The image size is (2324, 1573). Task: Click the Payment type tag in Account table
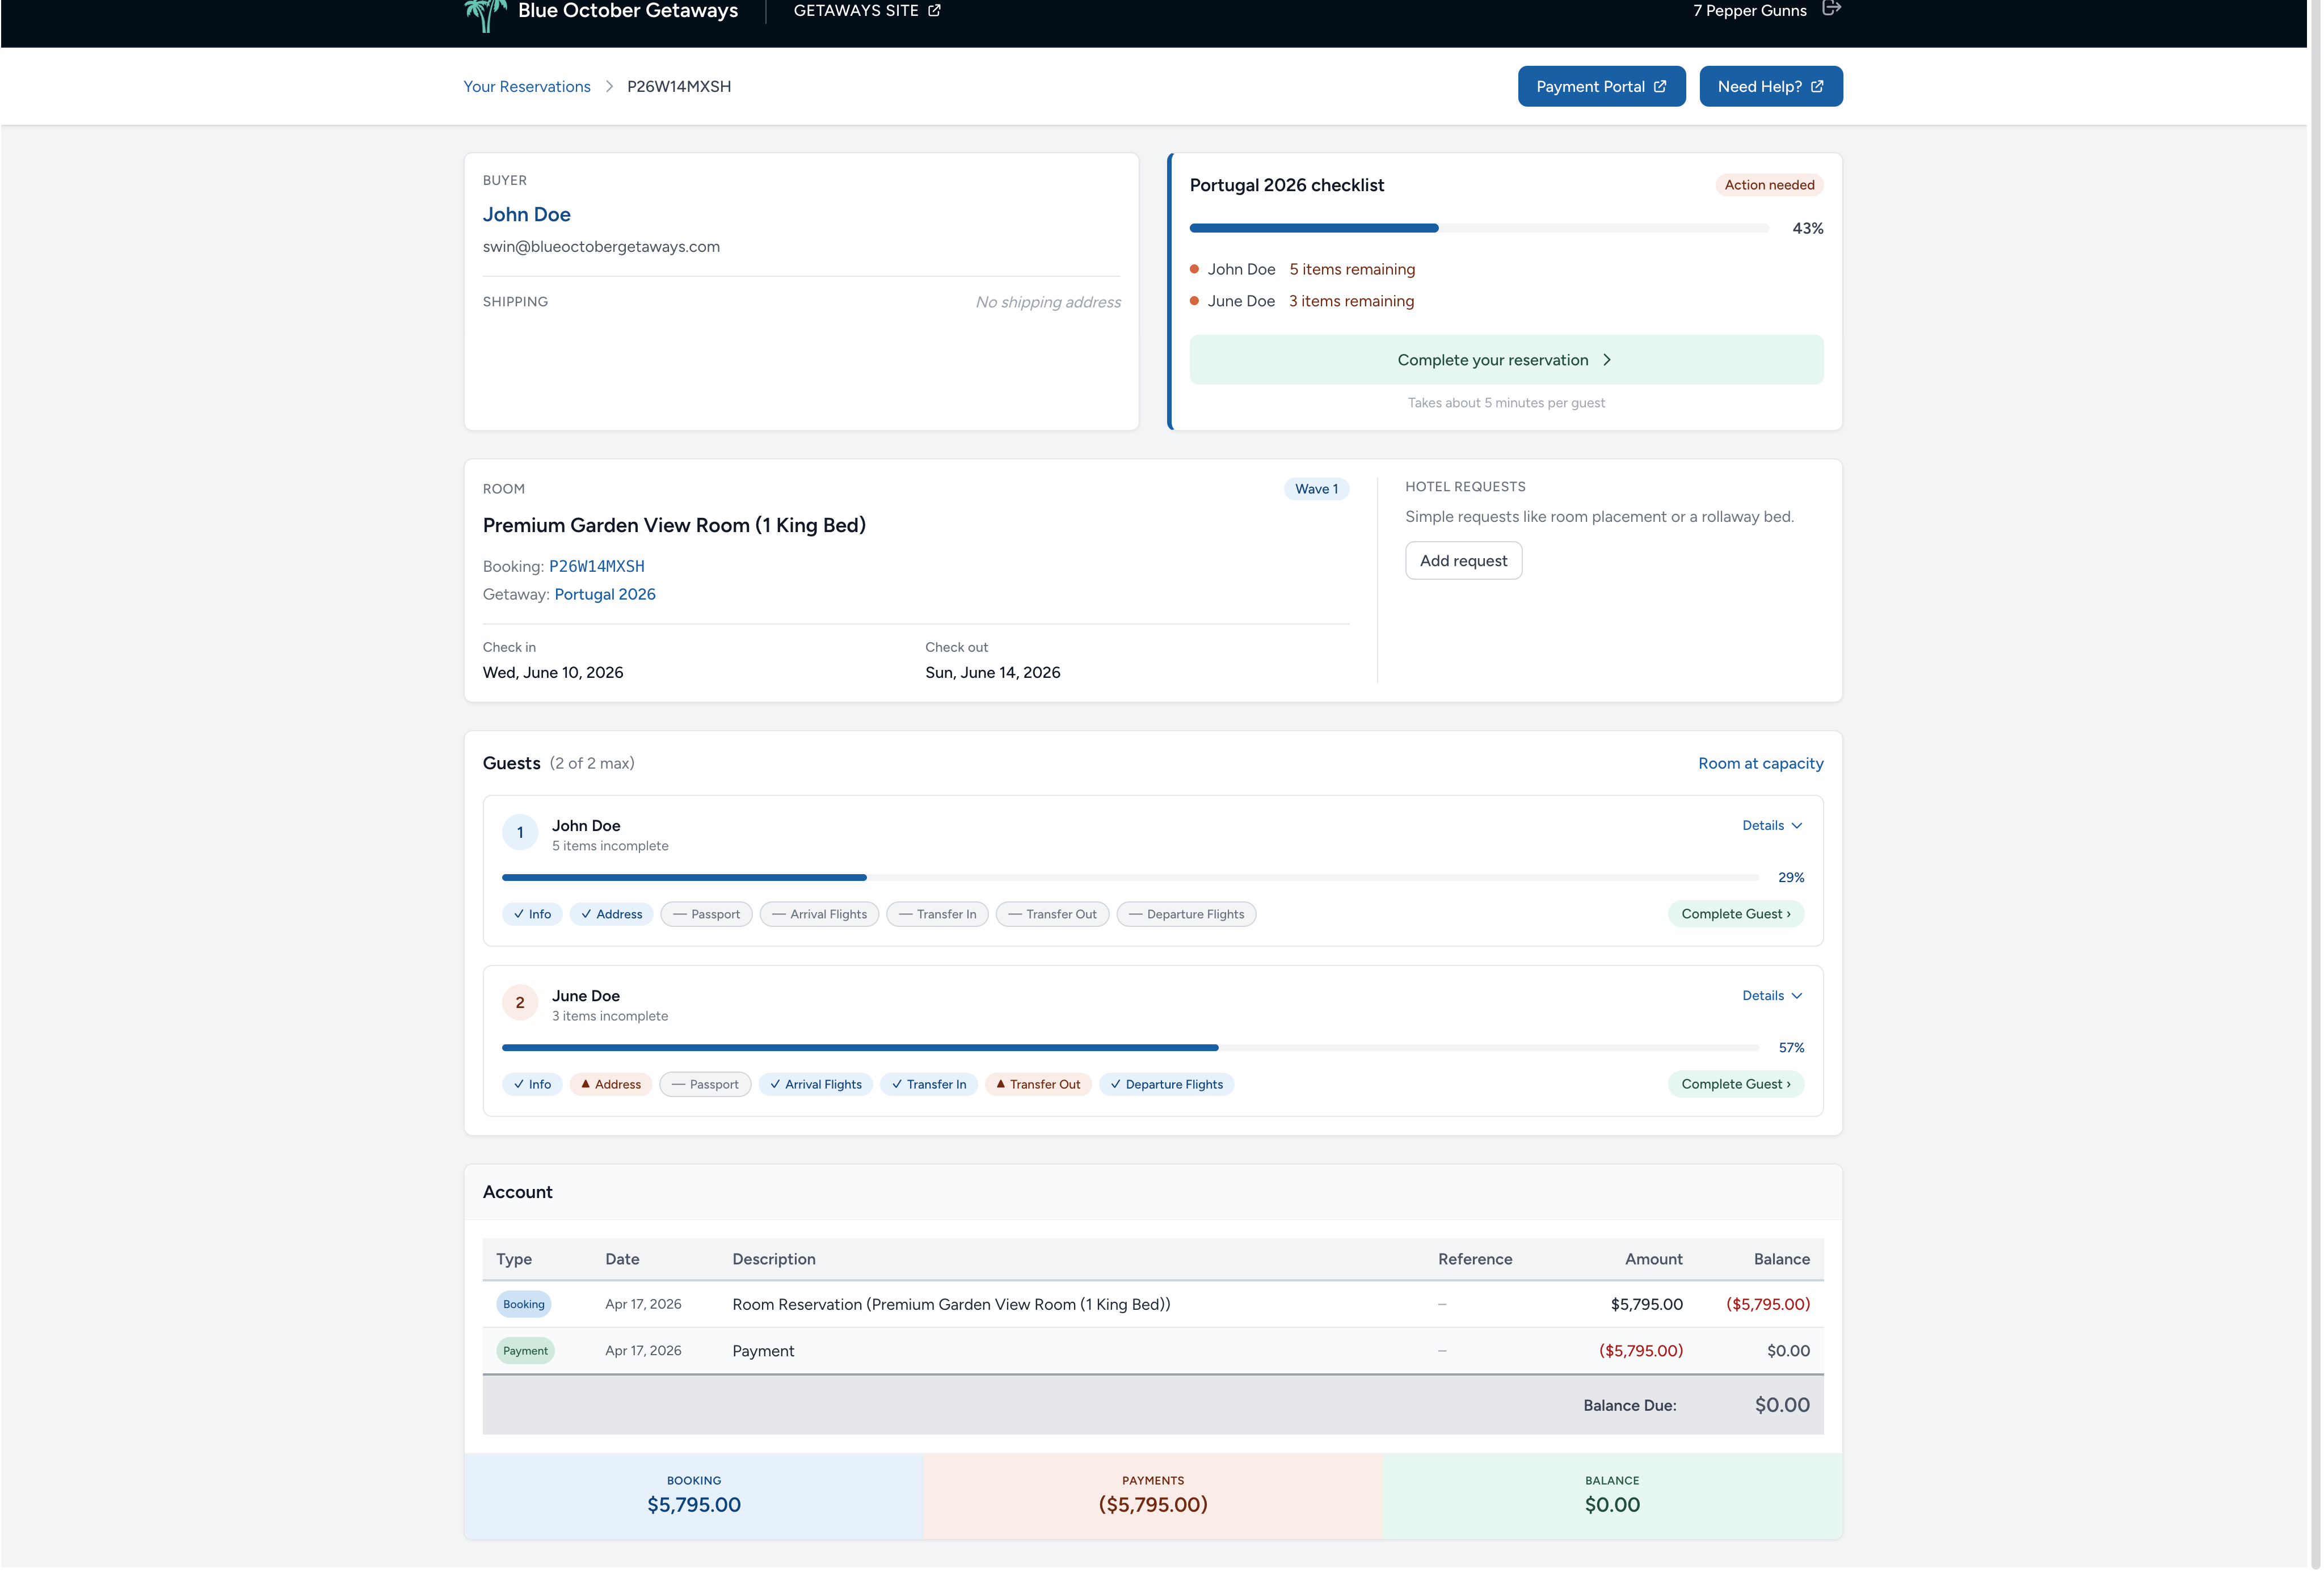[x=525, y=1351]
